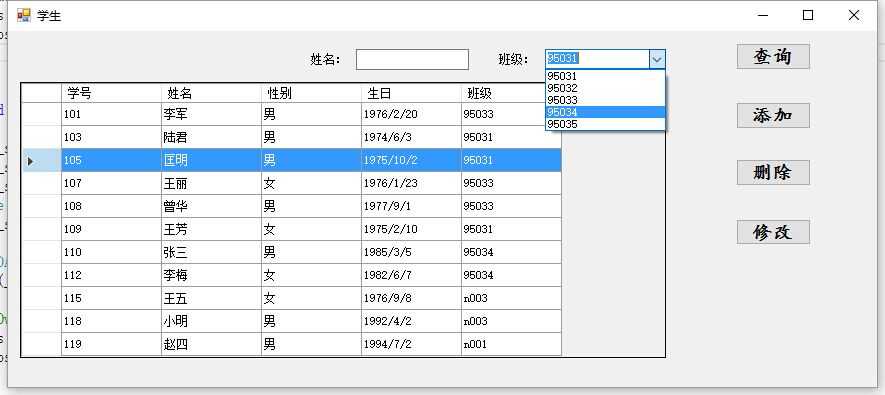
Task: Click birthday cell 1982/6/7
Action: (411, 275)
